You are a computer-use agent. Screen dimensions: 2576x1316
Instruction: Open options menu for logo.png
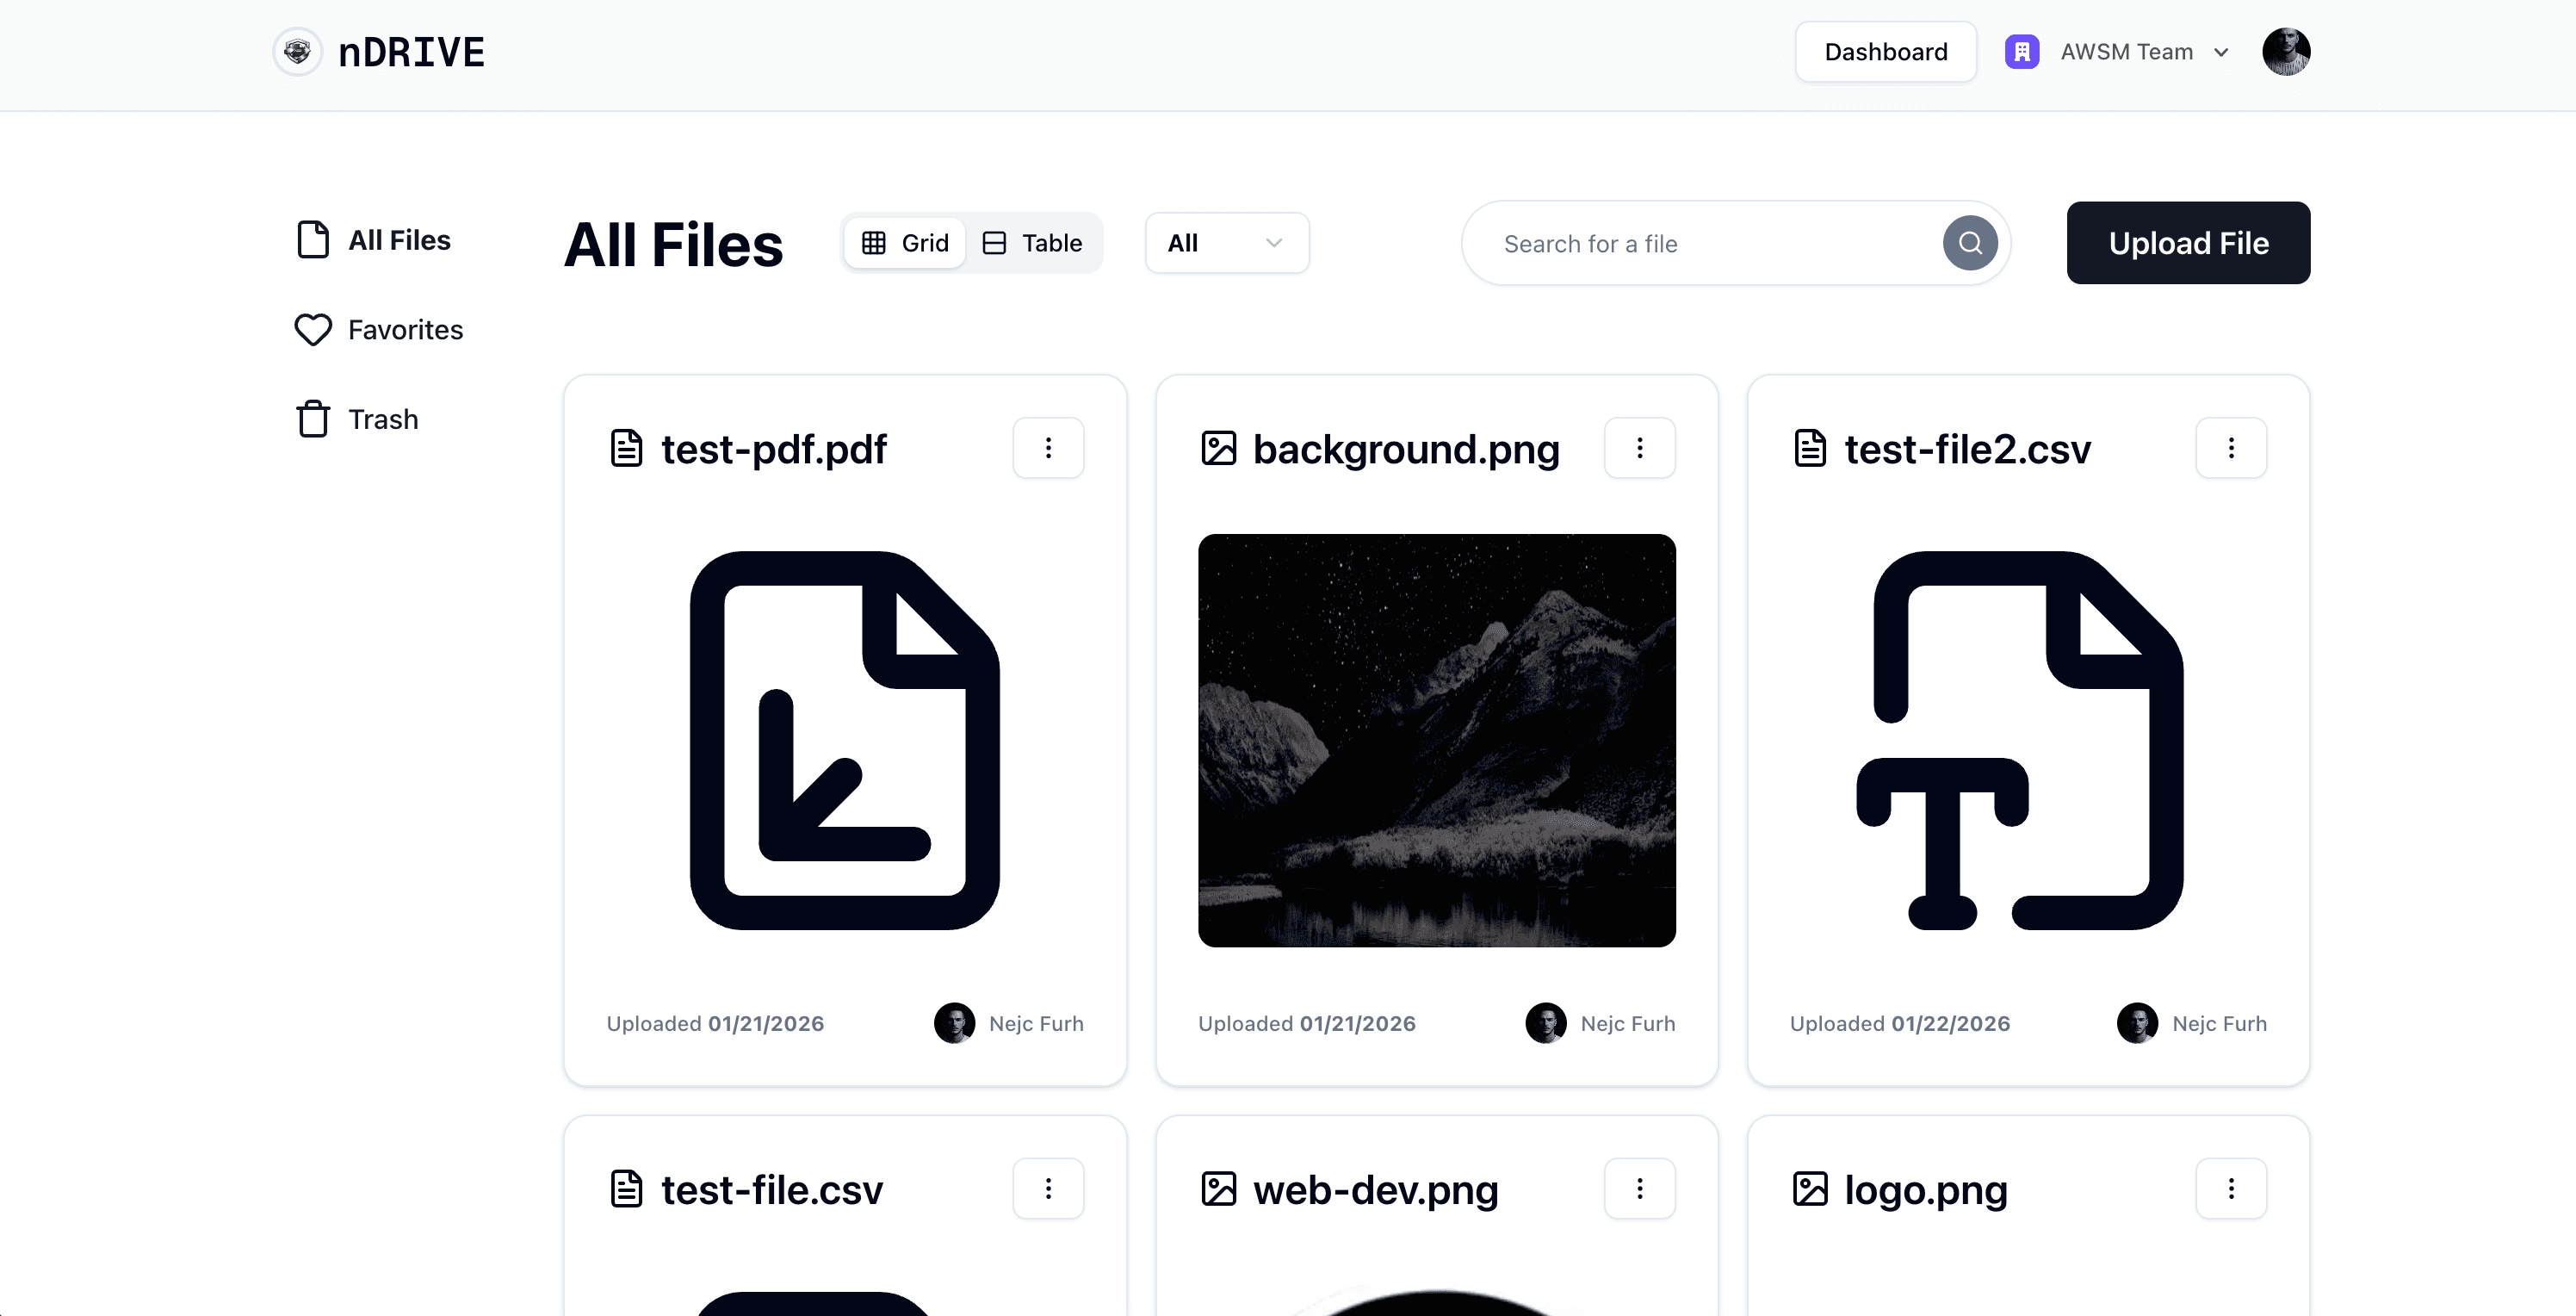tap(2230, 1188)
